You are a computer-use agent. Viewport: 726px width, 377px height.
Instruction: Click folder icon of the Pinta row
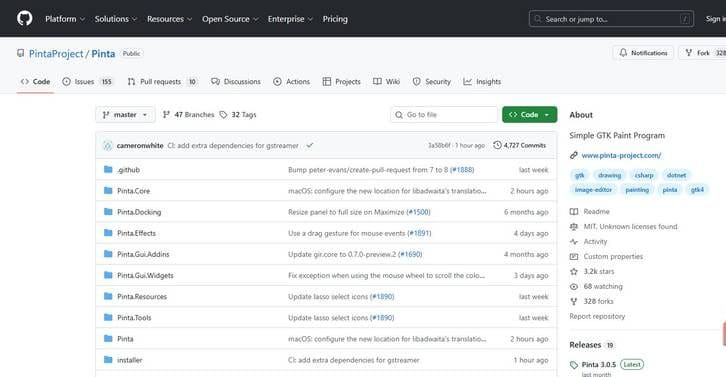(108, 339)
